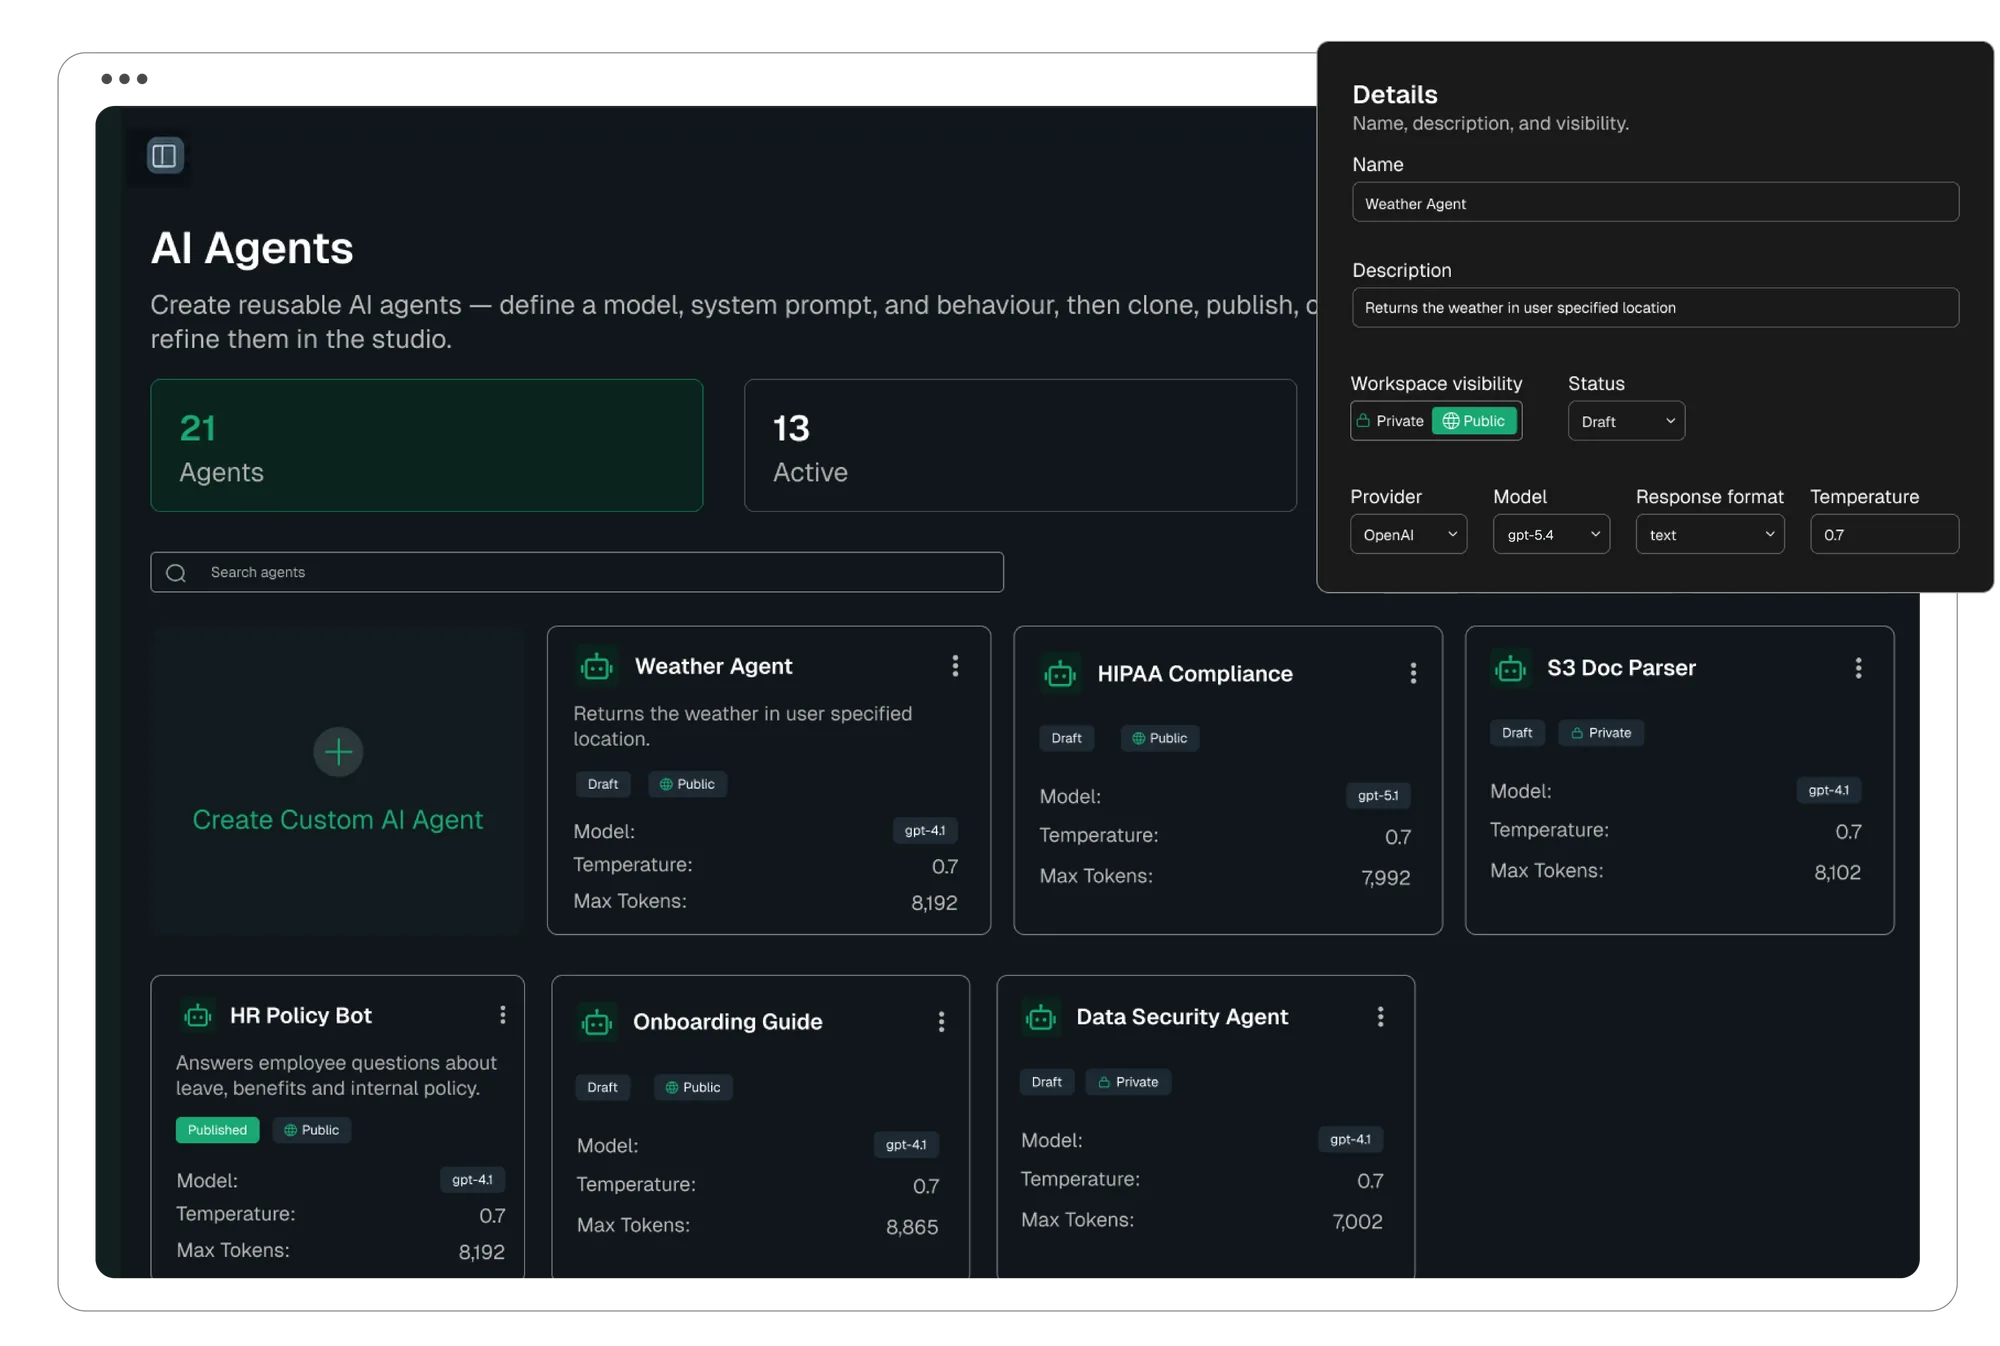Click the Name field with Weather Agent
The height and width of the screenshot is (1346, 2000).
point(1655,203)
